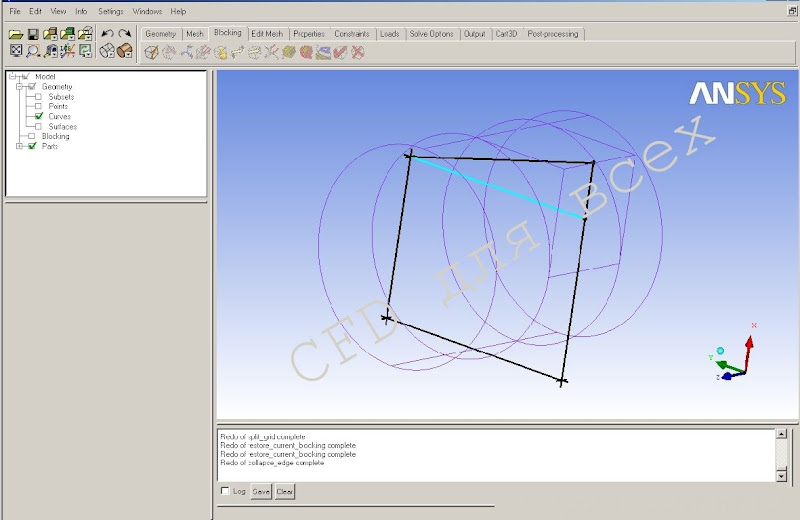Click the Open Project folder icon

click(x=16, y=34)
